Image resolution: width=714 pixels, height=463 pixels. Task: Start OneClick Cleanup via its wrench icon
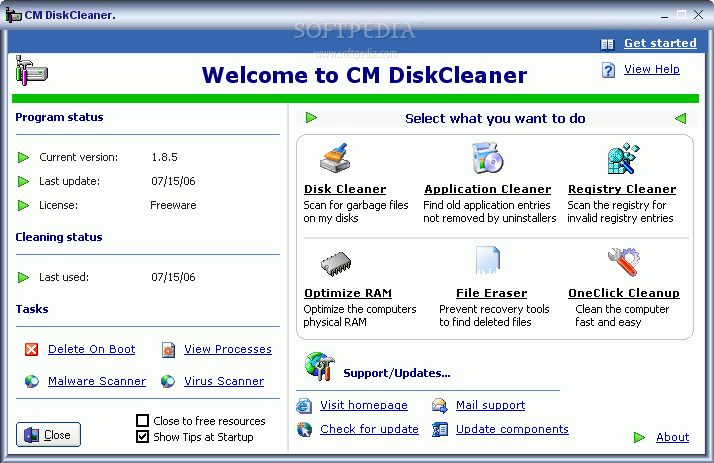[623, 262]
